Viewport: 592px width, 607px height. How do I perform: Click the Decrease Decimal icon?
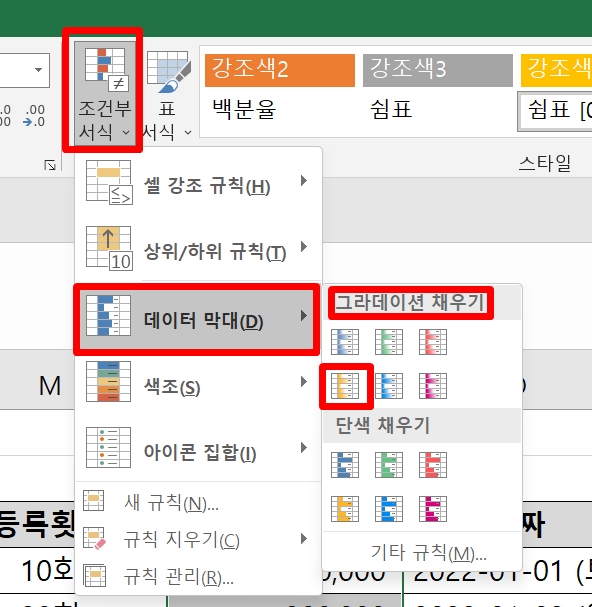click(34, 115)
